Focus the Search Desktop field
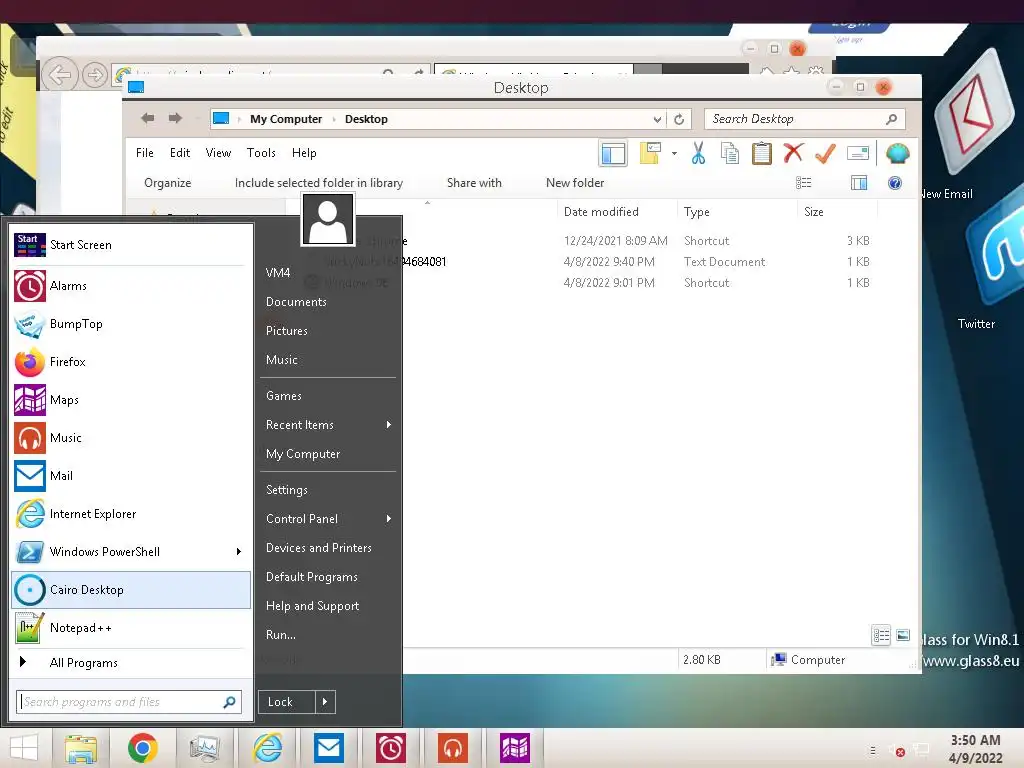 click(x=805, y=119)
